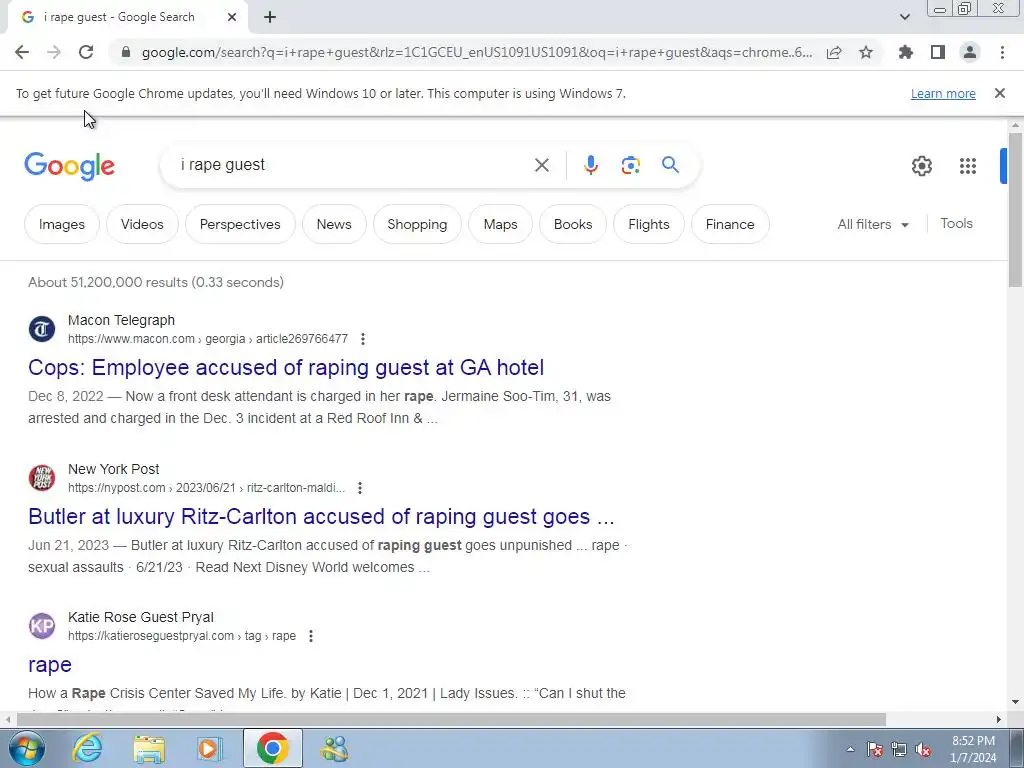
Task: Click the New York Post favicon
Action: pos(42,477)
